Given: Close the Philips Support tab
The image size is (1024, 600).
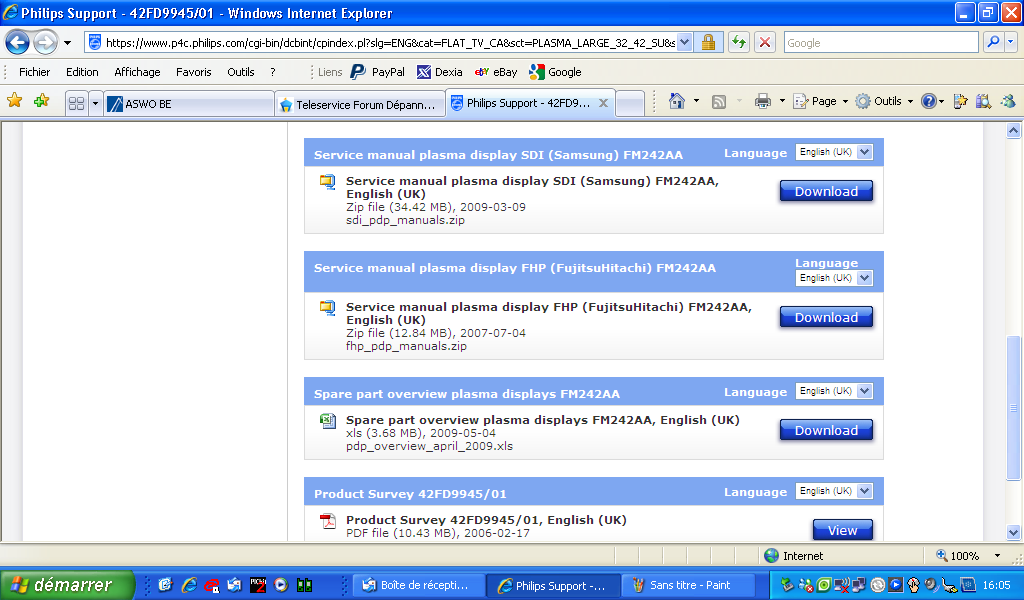Looking at the screenshot, I should click(603, 103).
